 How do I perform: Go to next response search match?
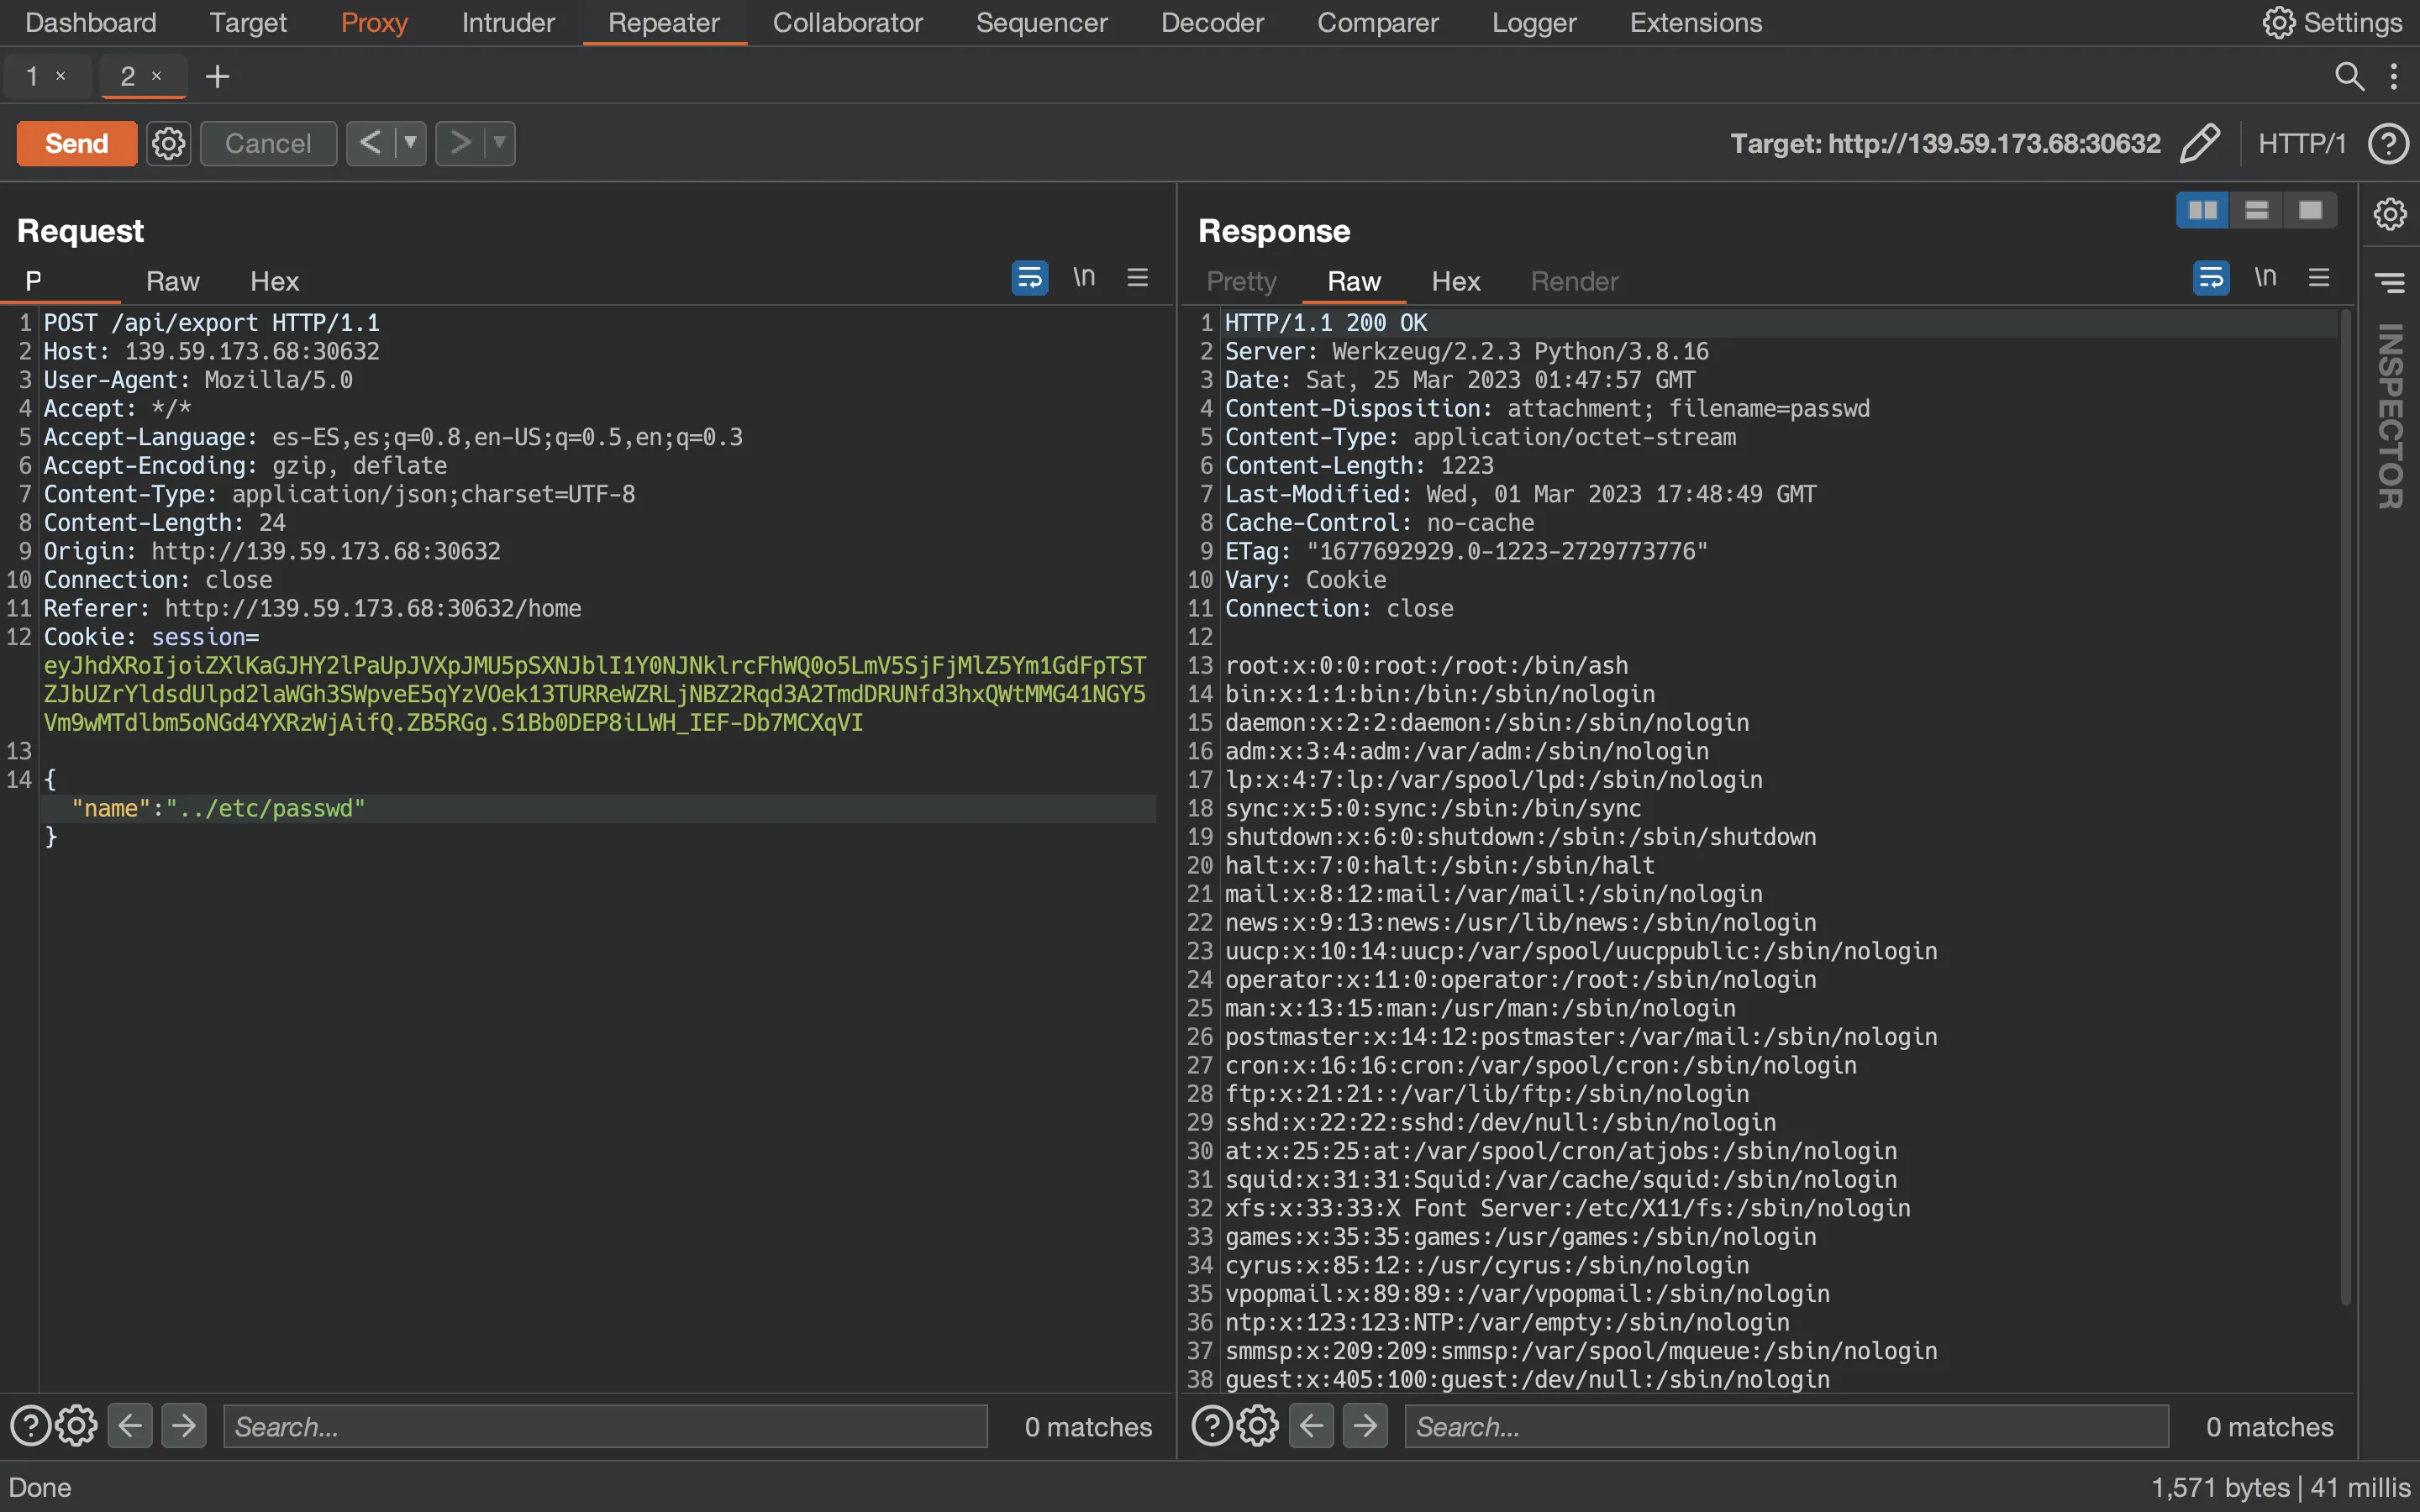point(1365,1426)
